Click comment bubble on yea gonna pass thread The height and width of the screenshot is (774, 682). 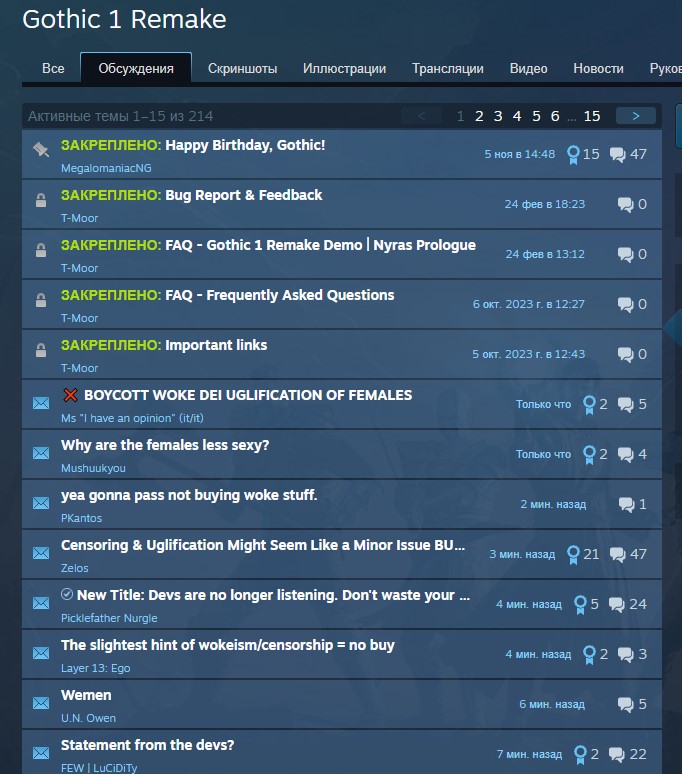(627, 504)
